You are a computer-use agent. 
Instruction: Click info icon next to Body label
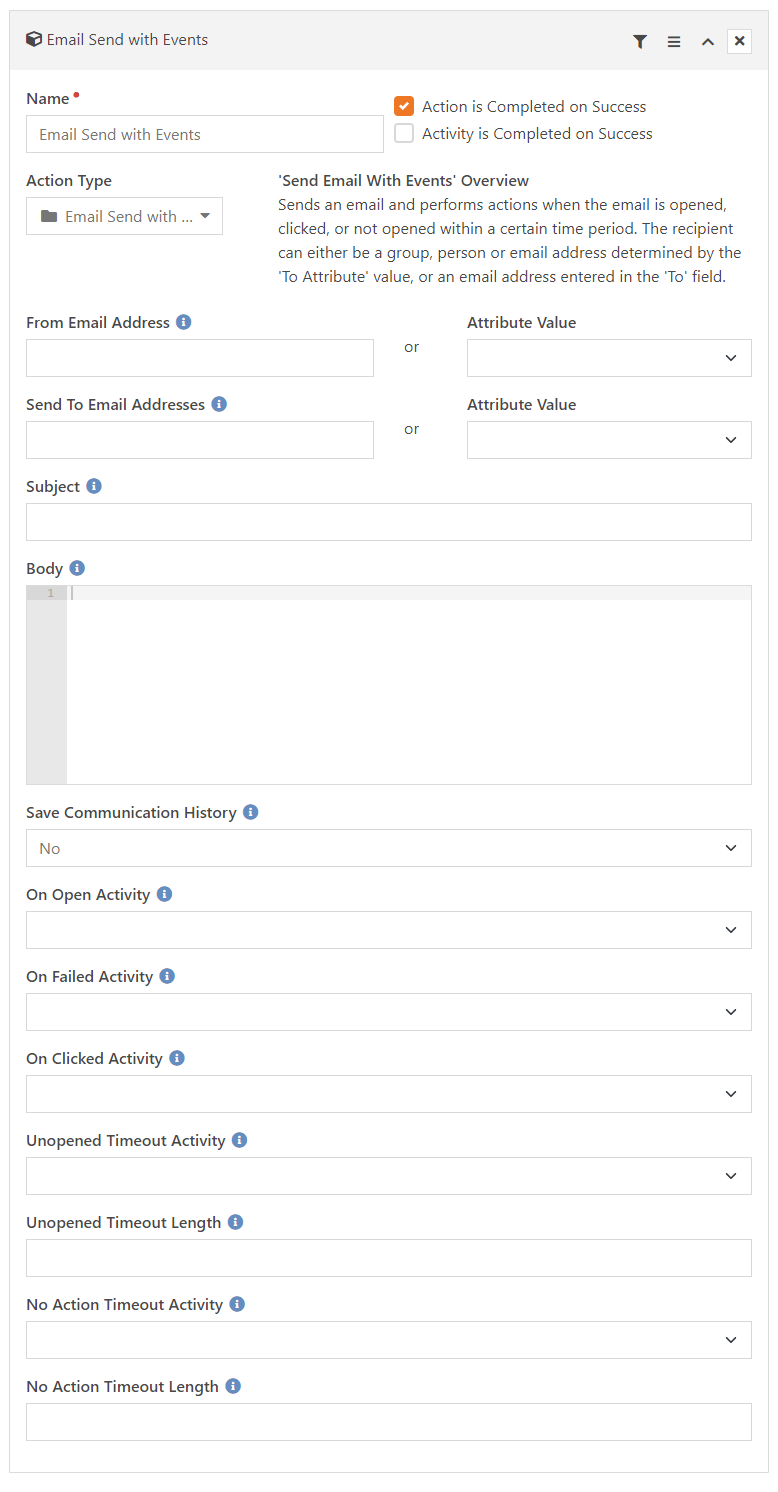[77, 568]
